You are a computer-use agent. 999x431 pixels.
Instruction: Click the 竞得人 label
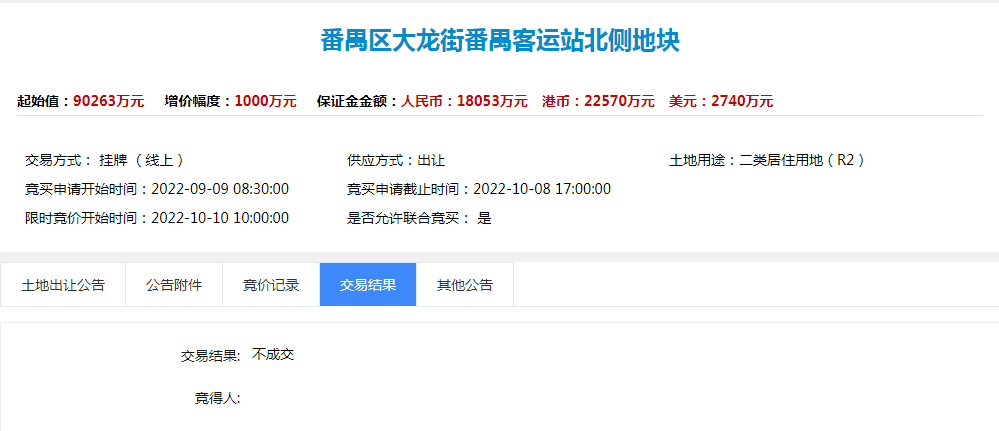coord(217,399)
